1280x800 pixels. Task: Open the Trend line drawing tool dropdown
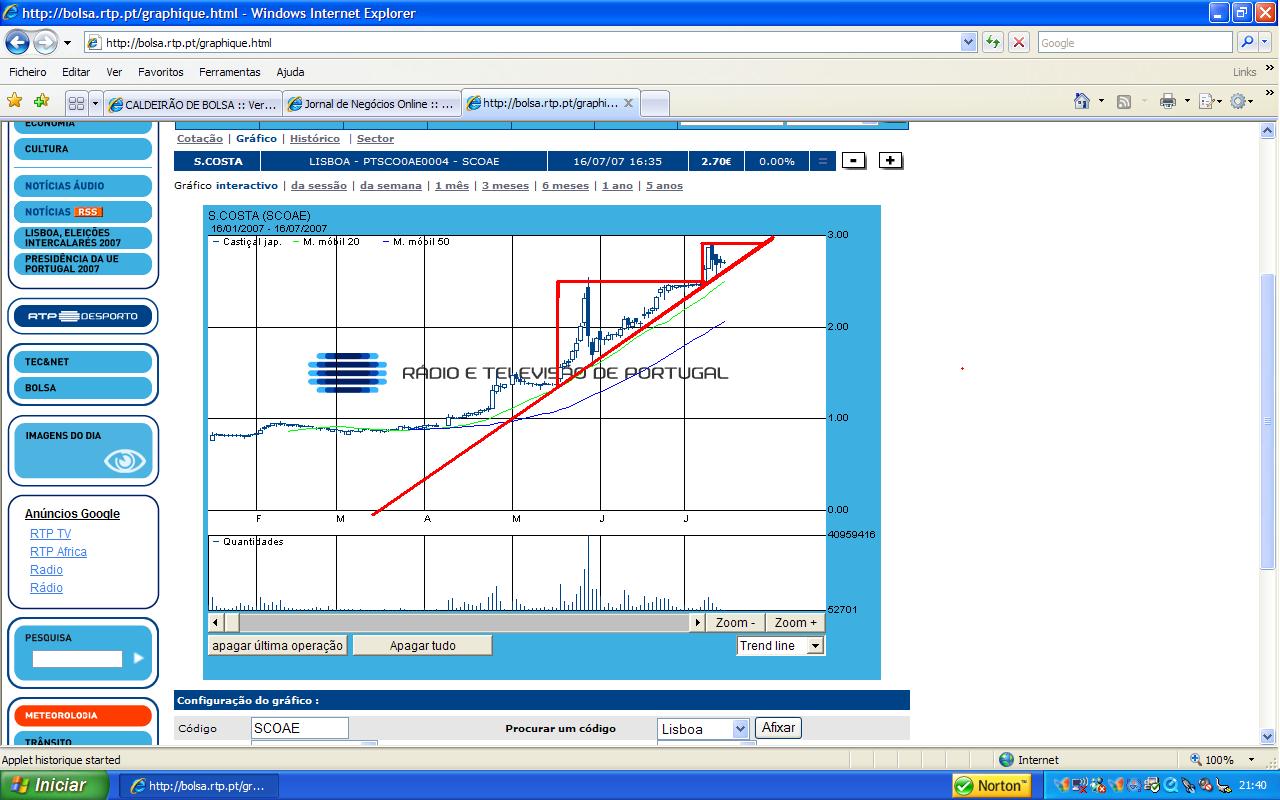tap(815, 646)
